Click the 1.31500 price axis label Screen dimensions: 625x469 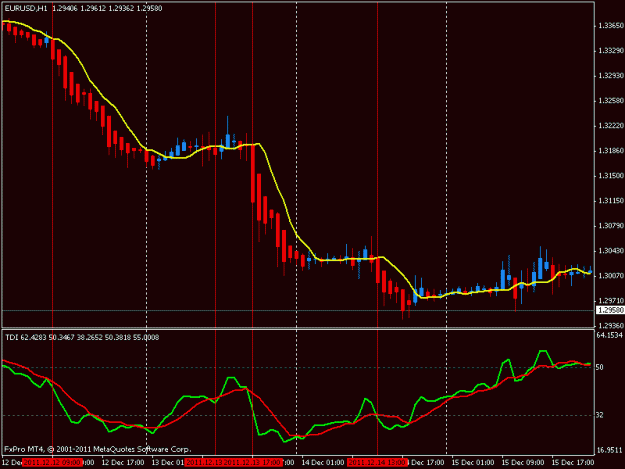coord(611,176)
